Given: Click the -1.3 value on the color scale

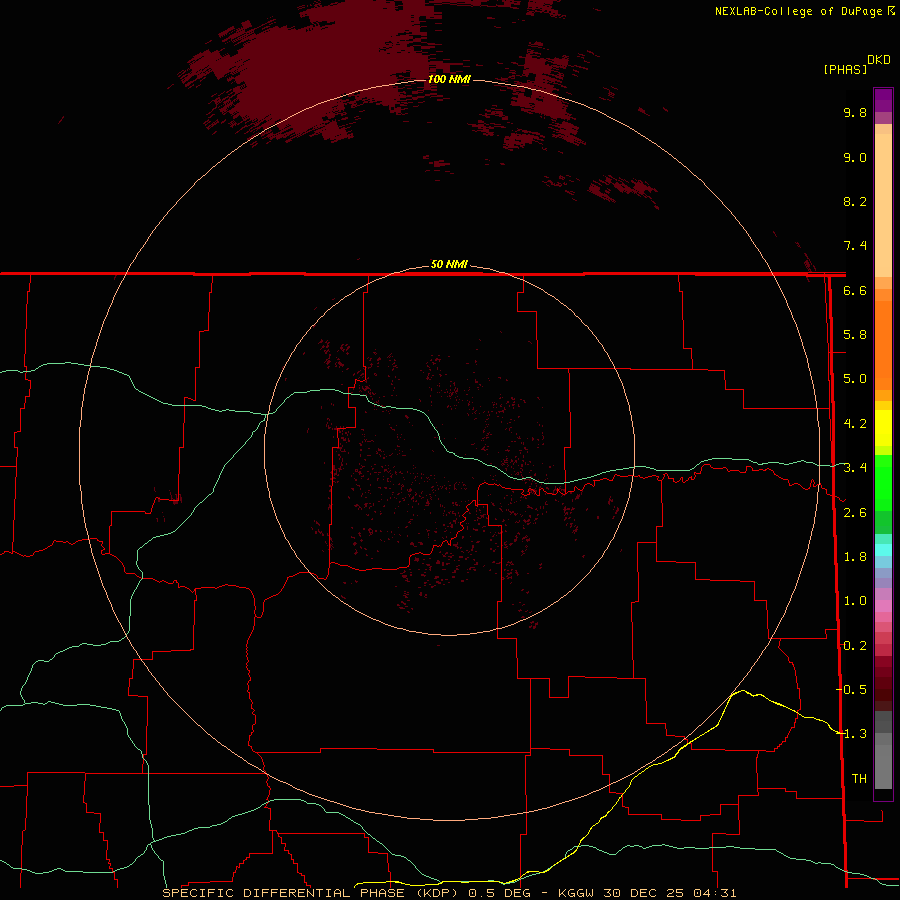Looking at the screenshot, I should click(x=851, y=734).
